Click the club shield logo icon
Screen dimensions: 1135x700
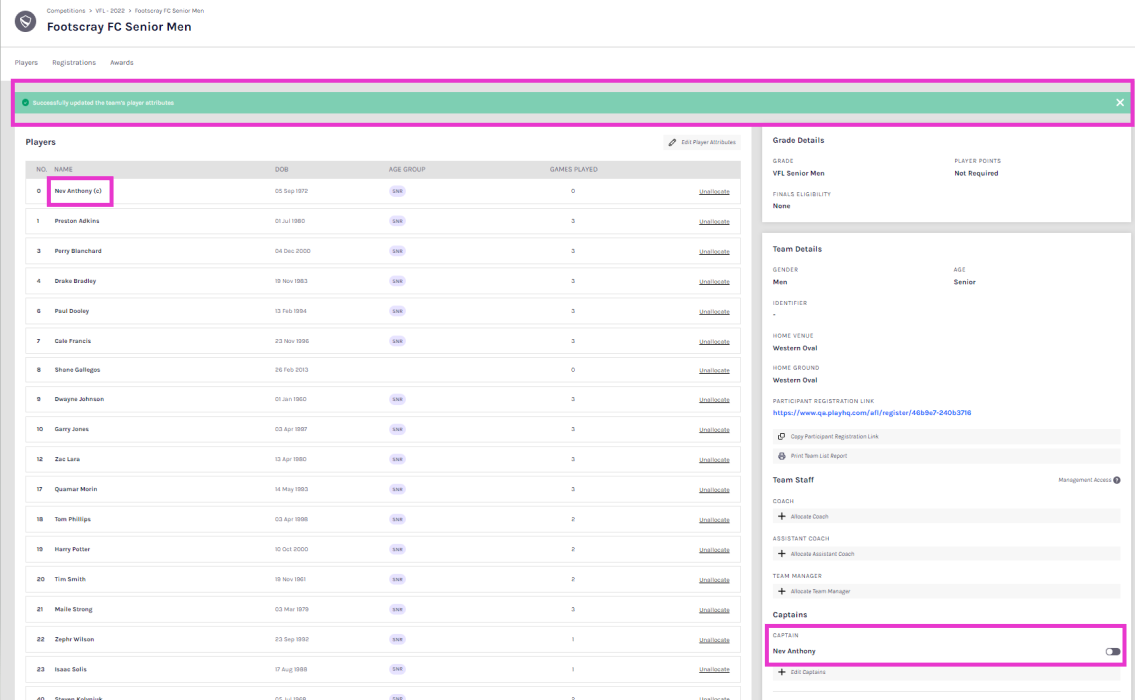pyautogui.click(x=26, y=21)
